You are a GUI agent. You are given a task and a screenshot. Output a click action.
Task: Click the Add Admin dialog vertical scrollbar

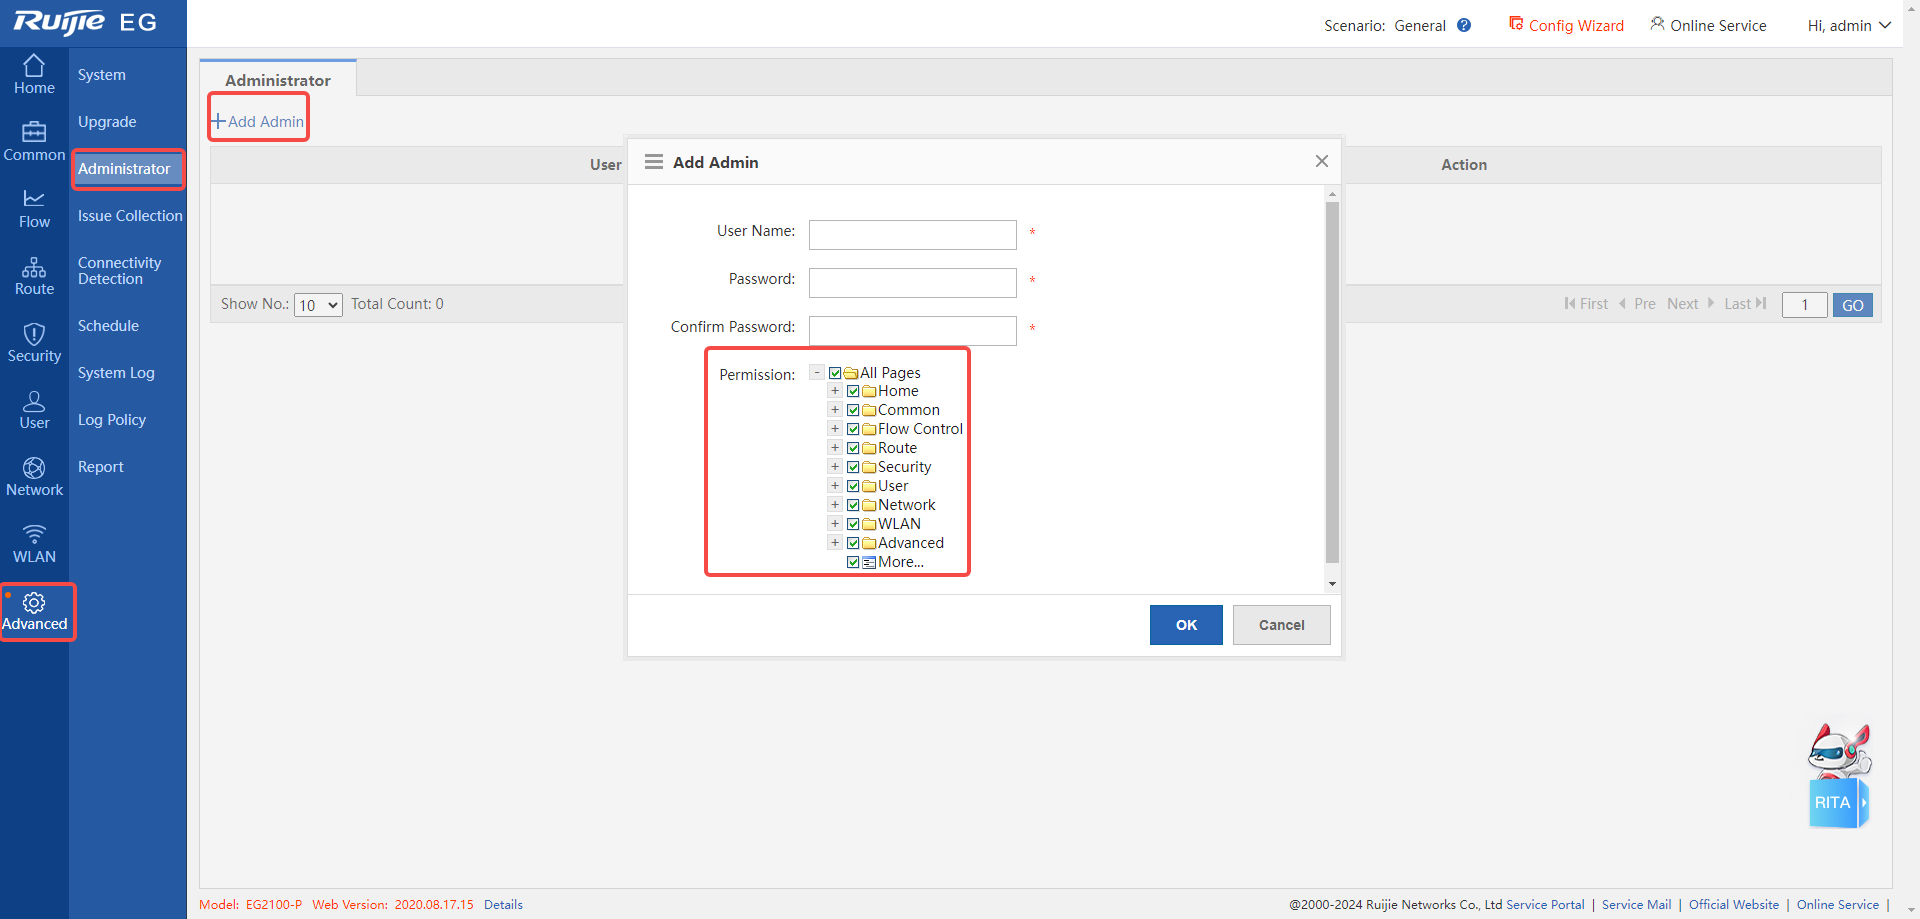[1332, 380]
